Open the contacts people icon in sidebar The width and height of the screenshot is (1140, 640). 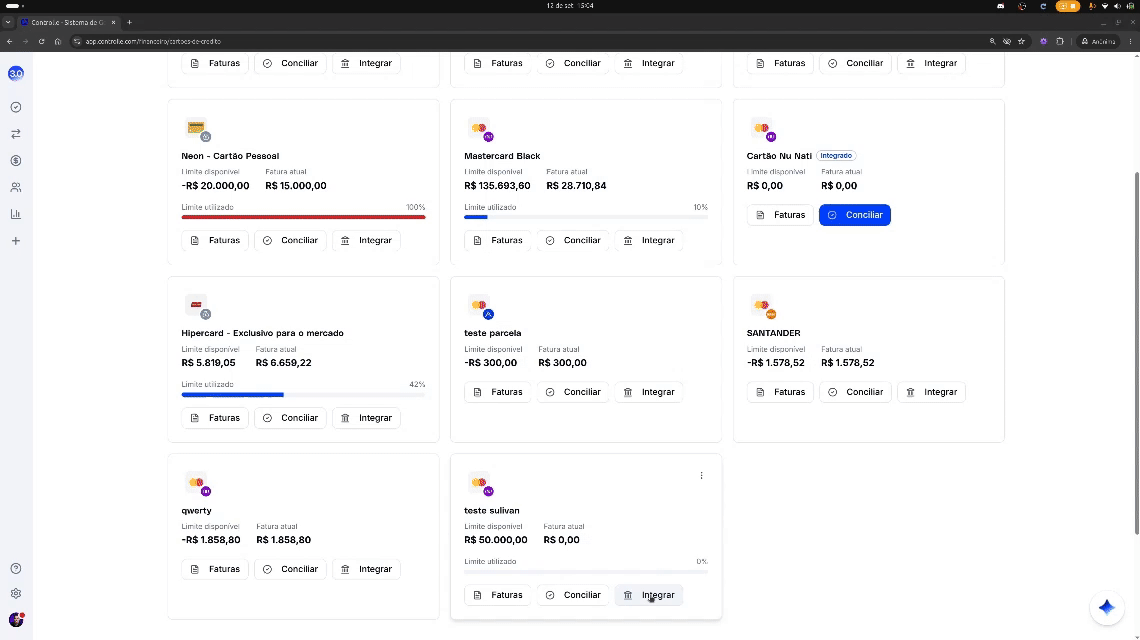tap(16, 188)
